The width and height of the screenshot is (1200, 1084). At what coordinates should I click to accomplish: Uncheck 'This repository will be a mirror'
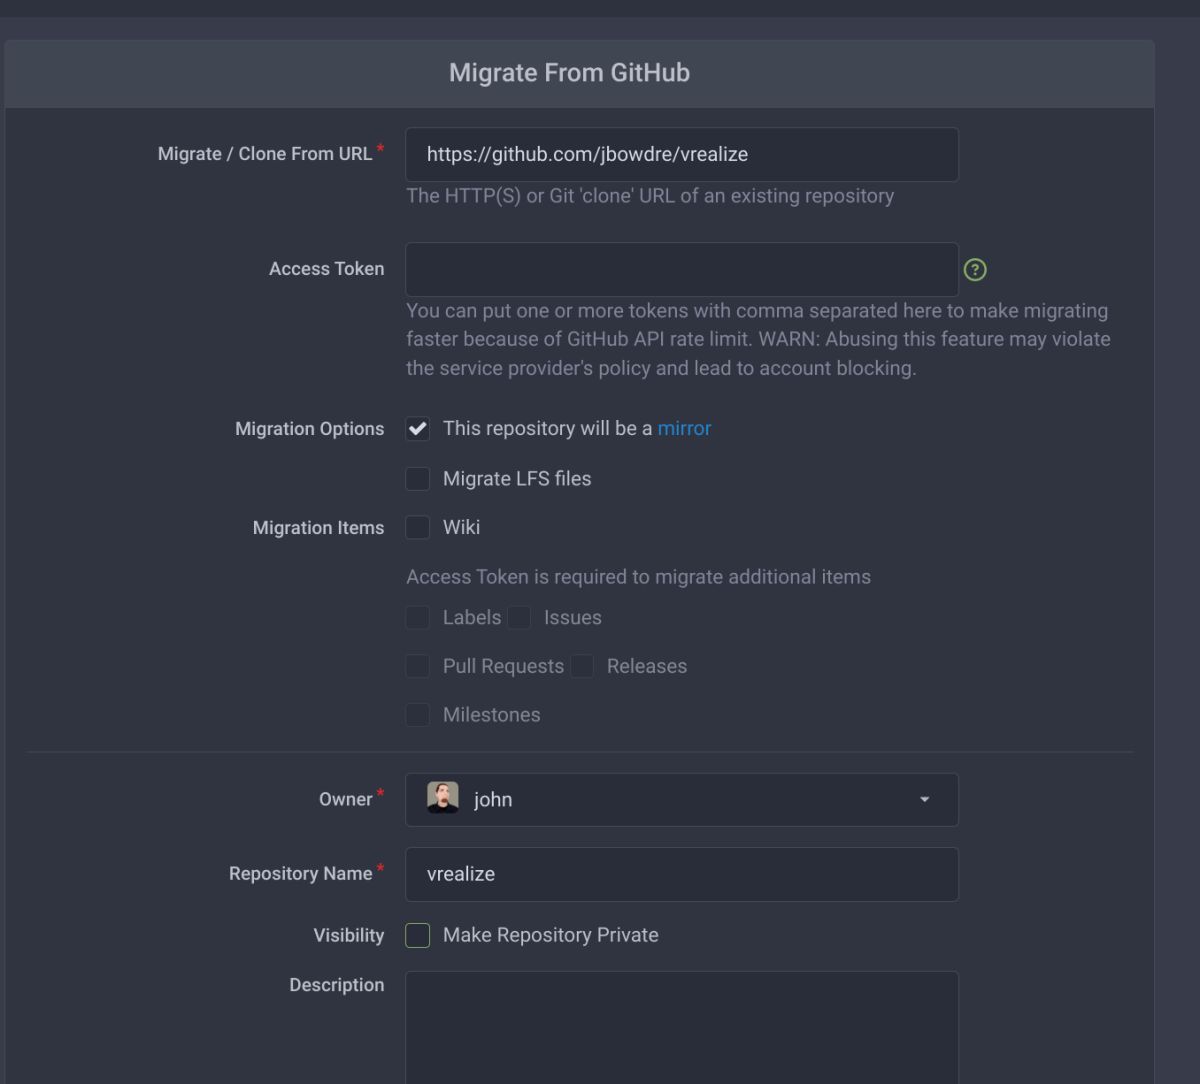[x=417, y=429]
